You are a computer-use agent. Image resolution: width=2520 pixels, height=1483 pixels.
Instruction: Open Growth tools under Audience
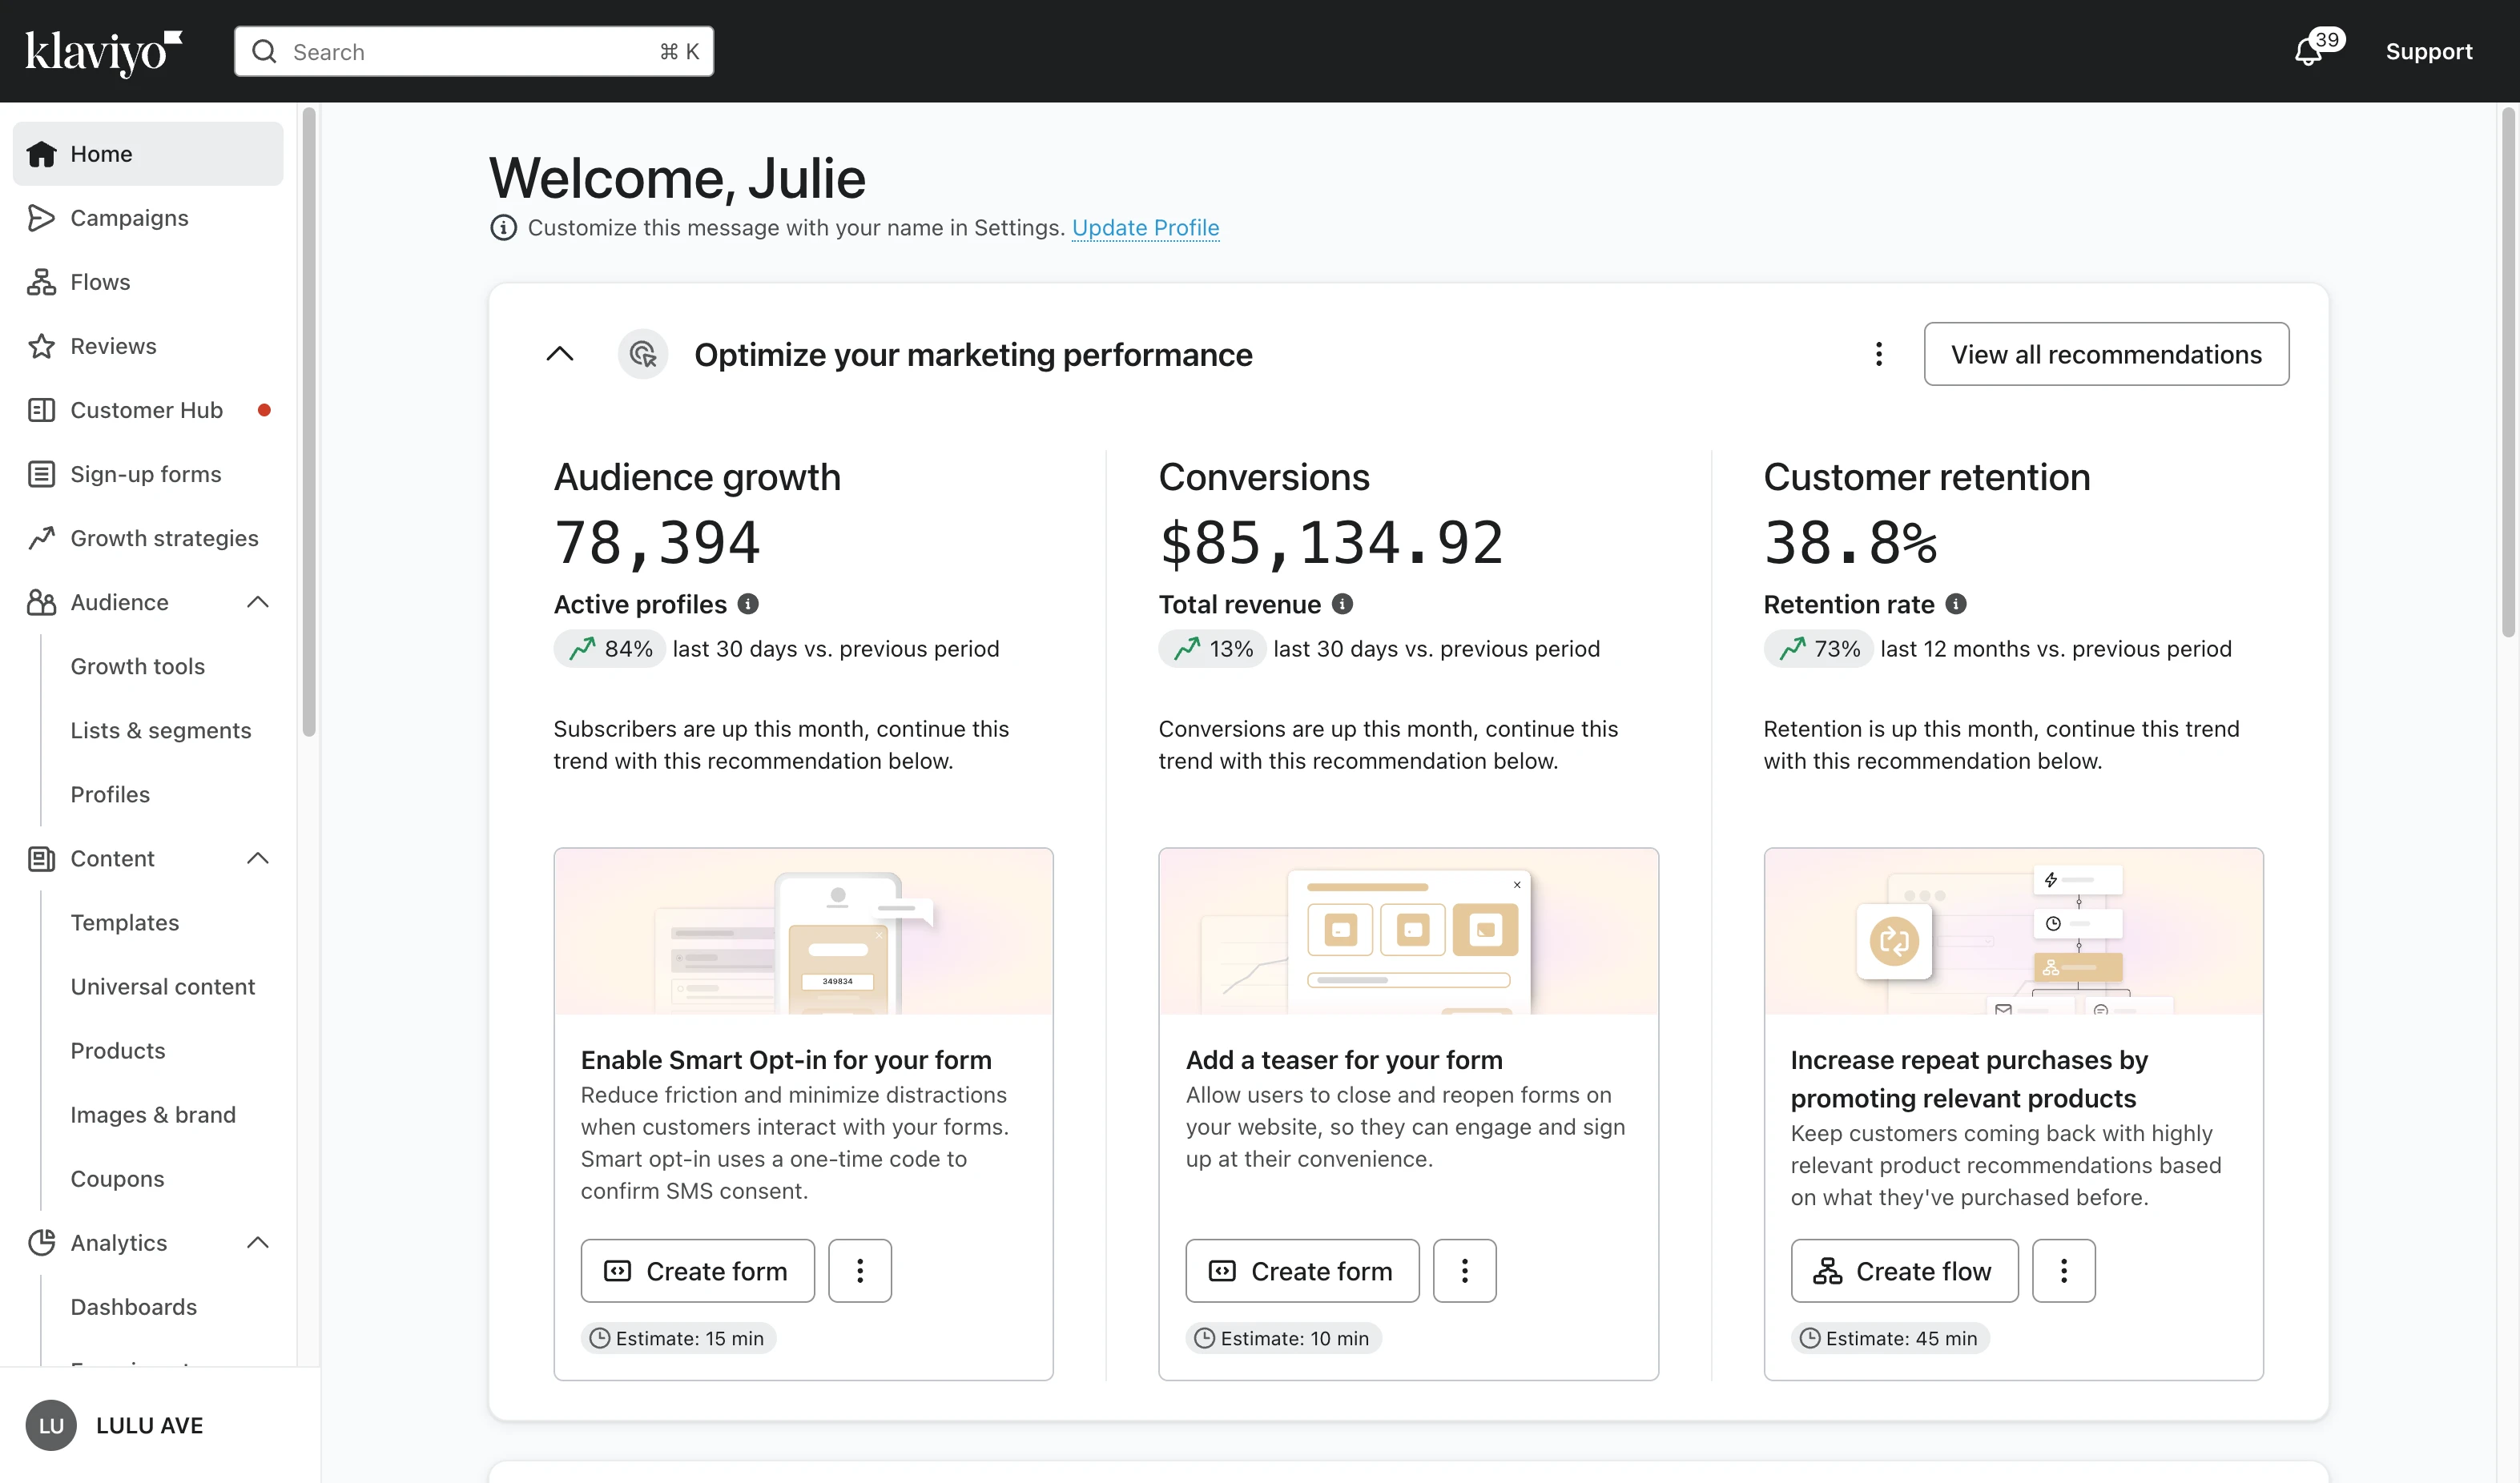click(x=138, y=666)
